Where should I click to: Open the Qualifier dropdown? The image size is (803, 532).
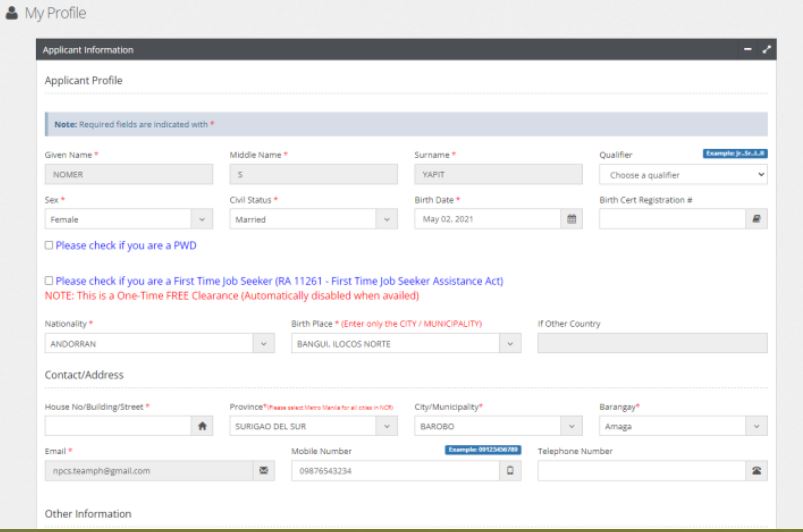pos(683,174)
